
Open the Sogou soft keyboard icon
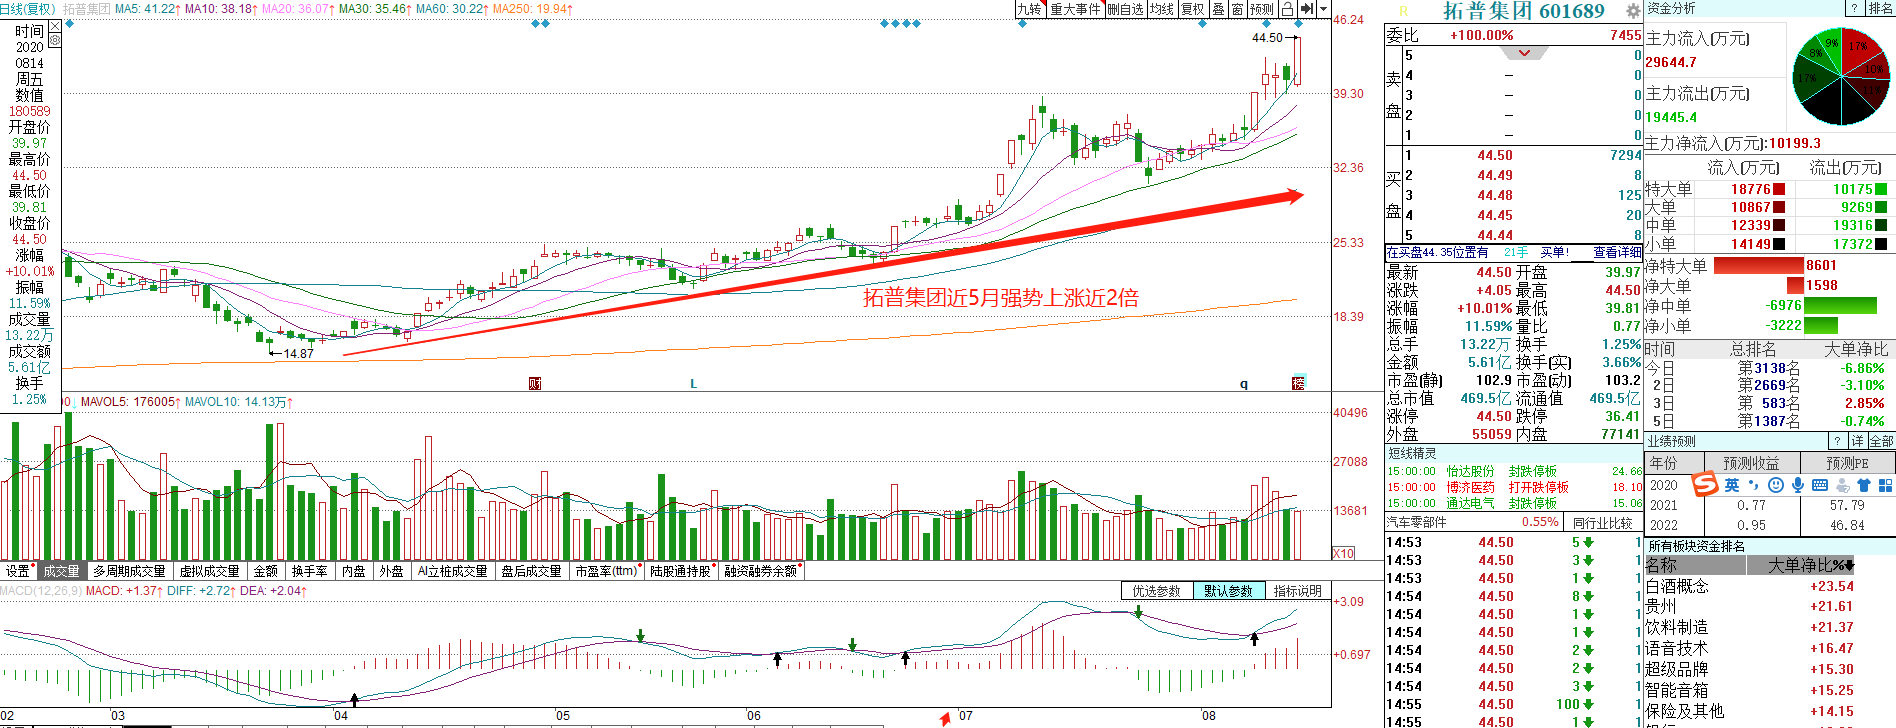1820,485
